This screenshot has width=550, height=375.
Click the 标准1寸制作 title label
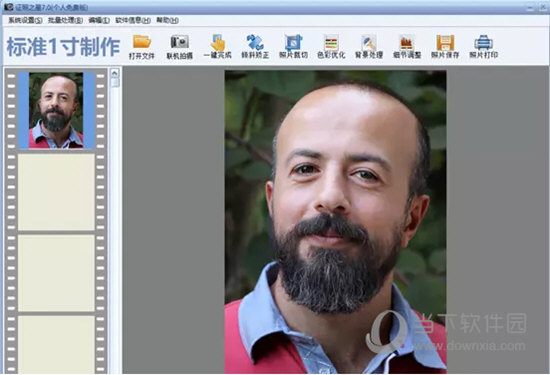(63, 47)
